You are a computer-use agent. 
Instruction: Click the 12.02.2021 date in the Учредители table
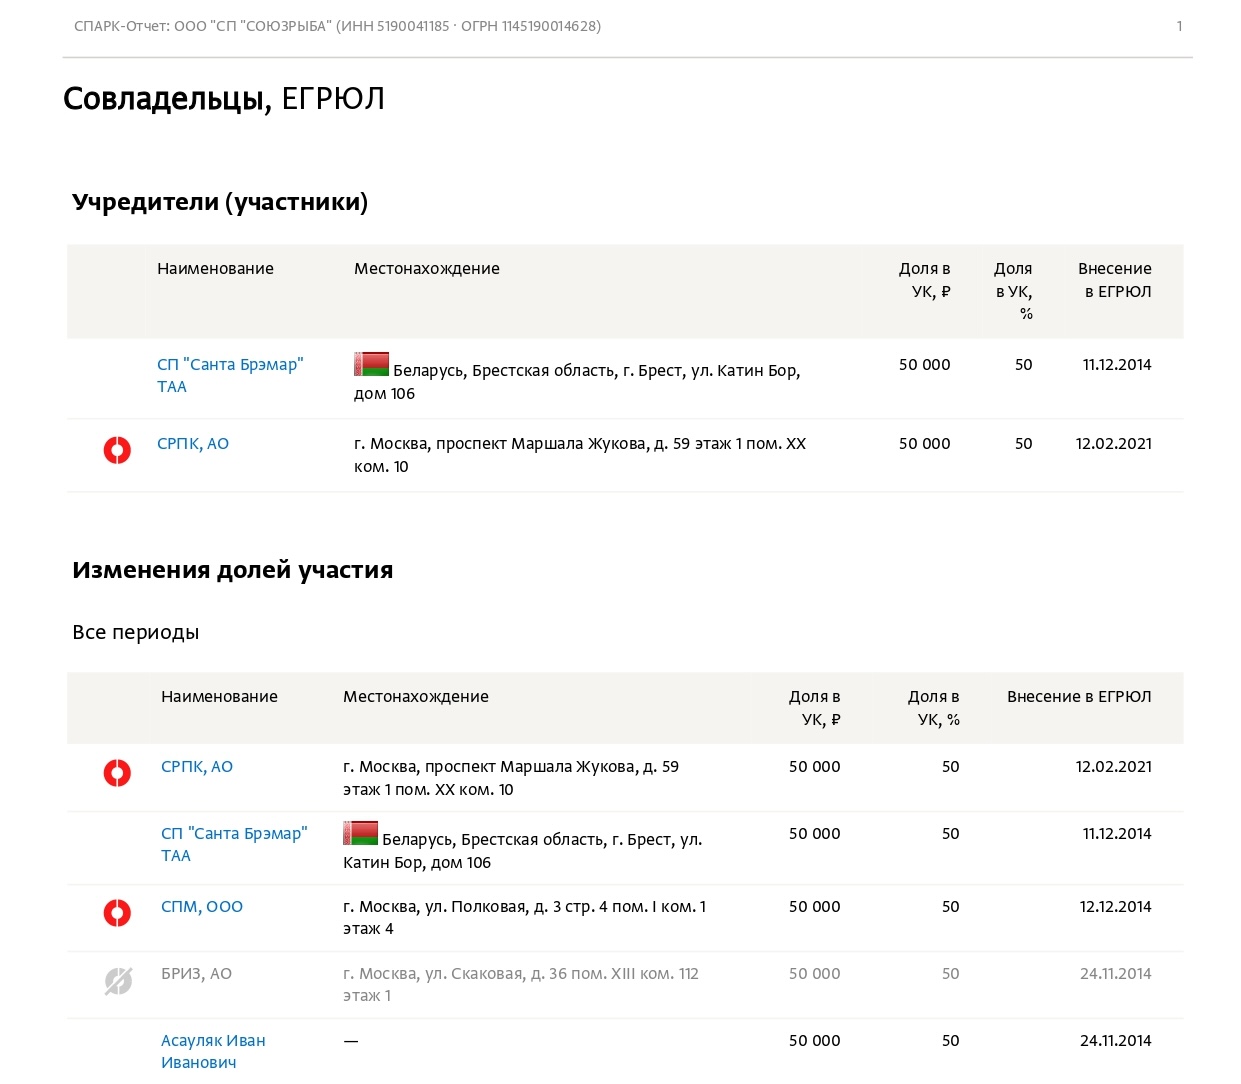click(1114, 444)
